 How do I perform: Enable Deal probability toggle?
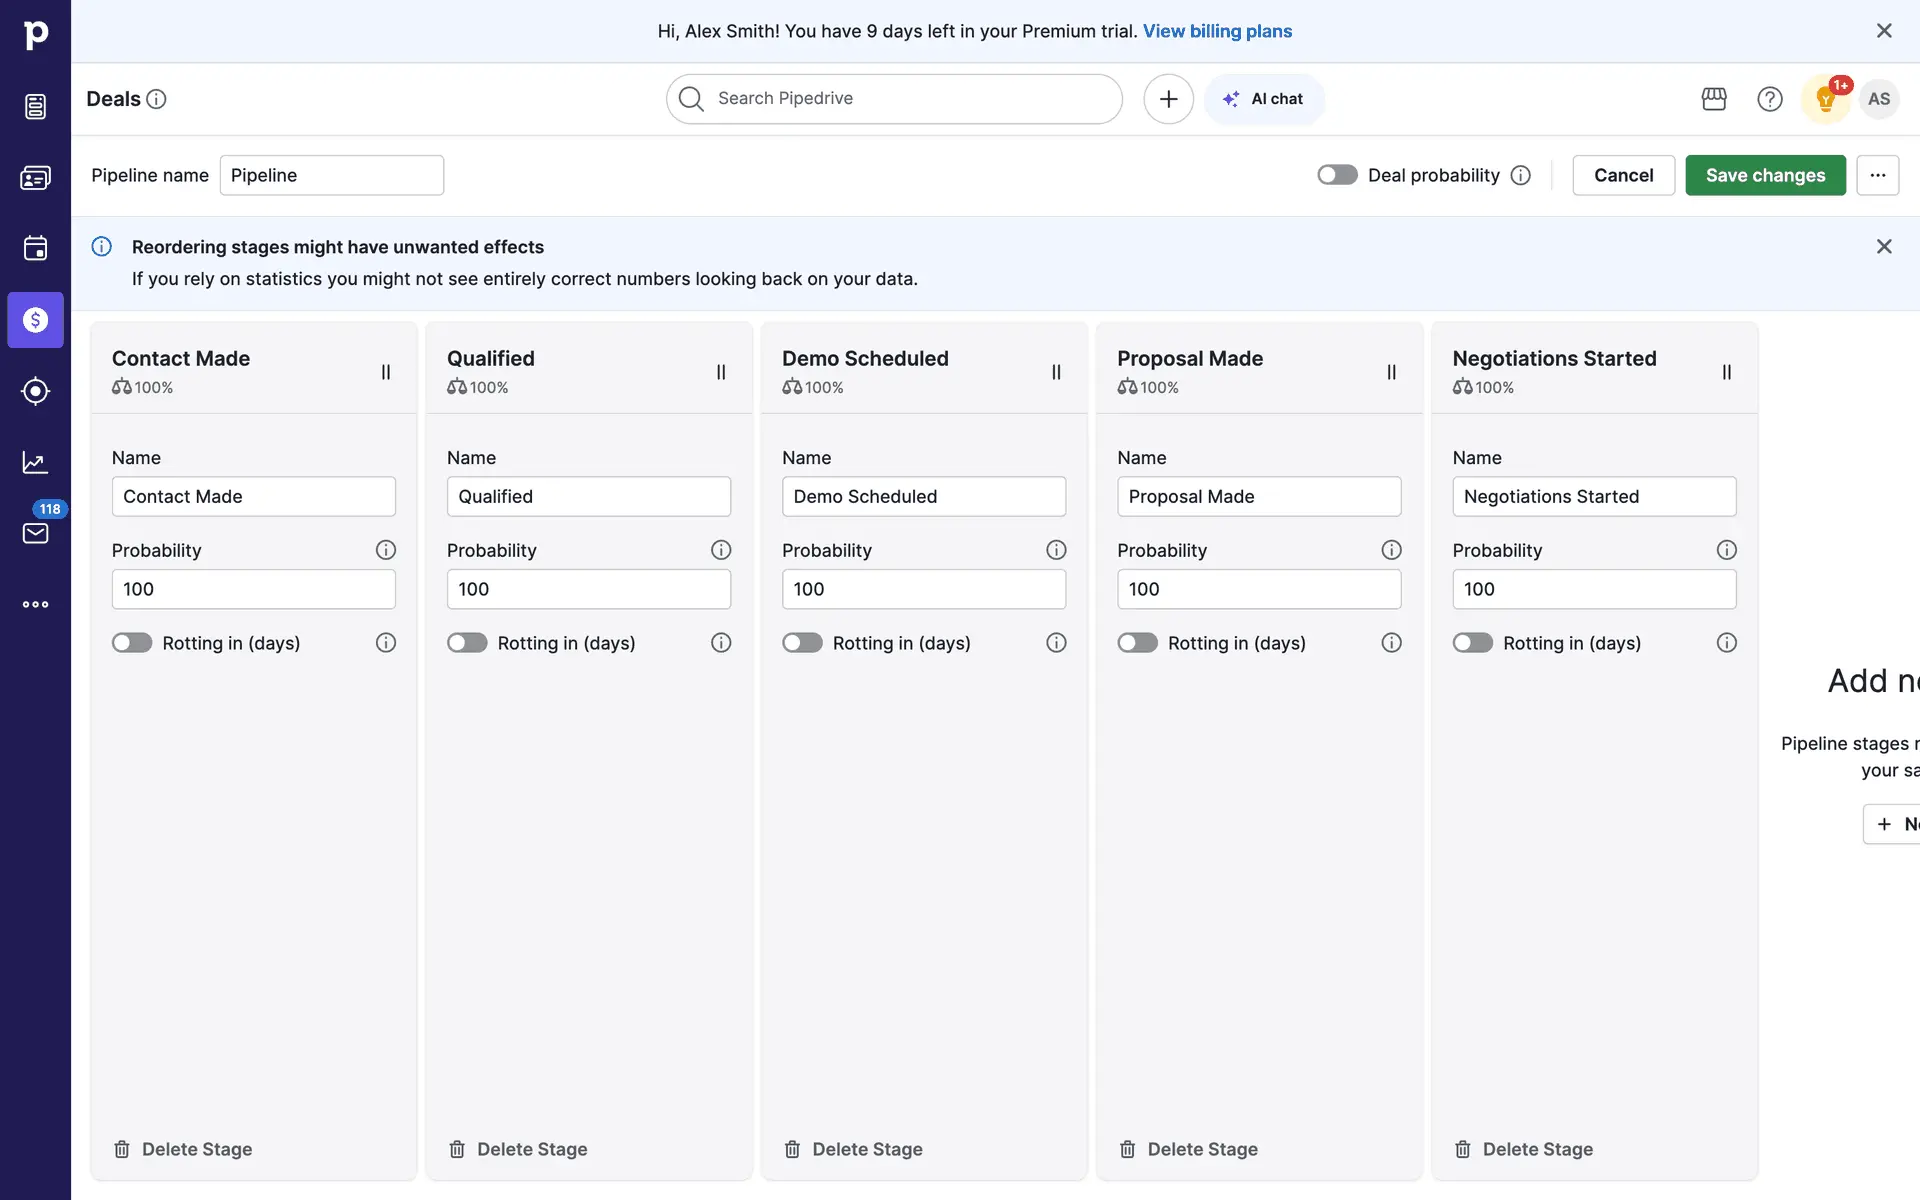point(1337,175)
